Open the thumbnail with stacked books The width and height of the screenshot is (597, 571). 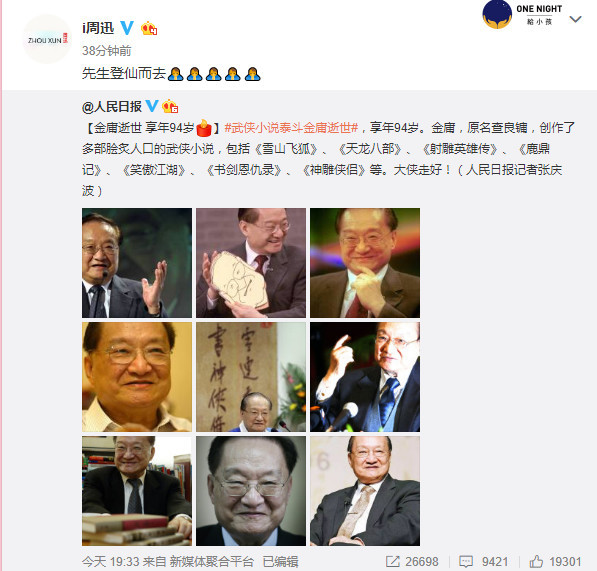click(x=137, y=491)
